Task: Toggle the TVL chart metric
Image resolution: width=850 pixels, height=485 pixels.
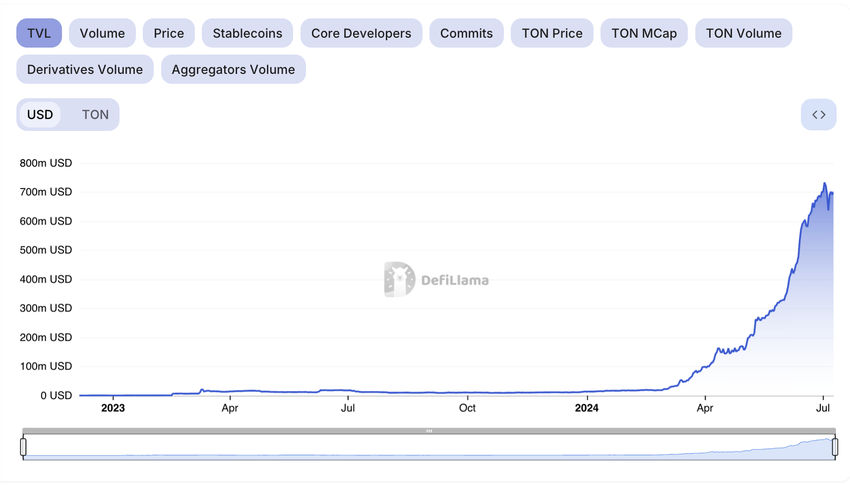Action: click(39, 33)
